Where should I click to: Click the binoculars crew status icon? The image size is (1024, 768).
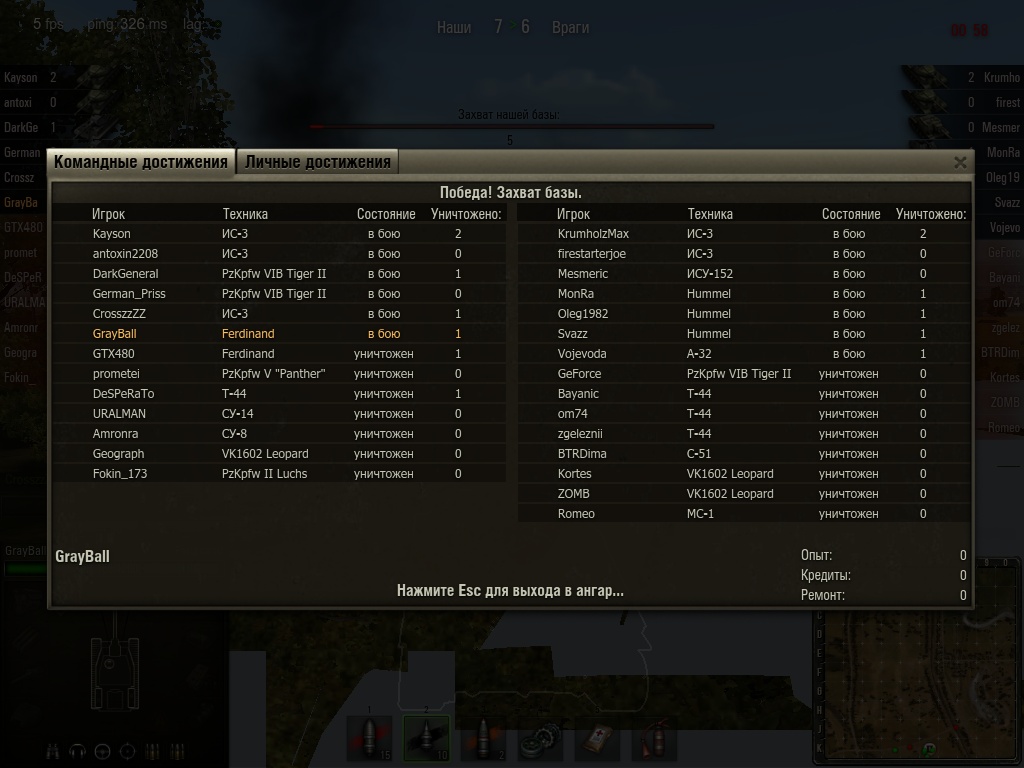[x=52, y=752]
